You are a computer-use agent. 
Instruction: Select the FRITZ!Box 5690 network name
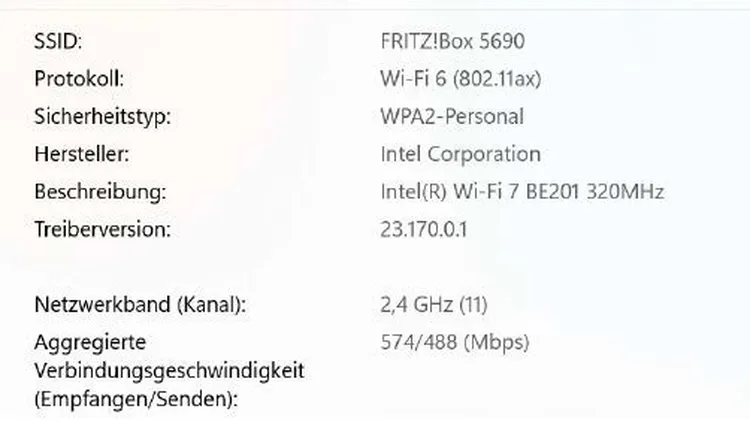(x=452, y=41)
